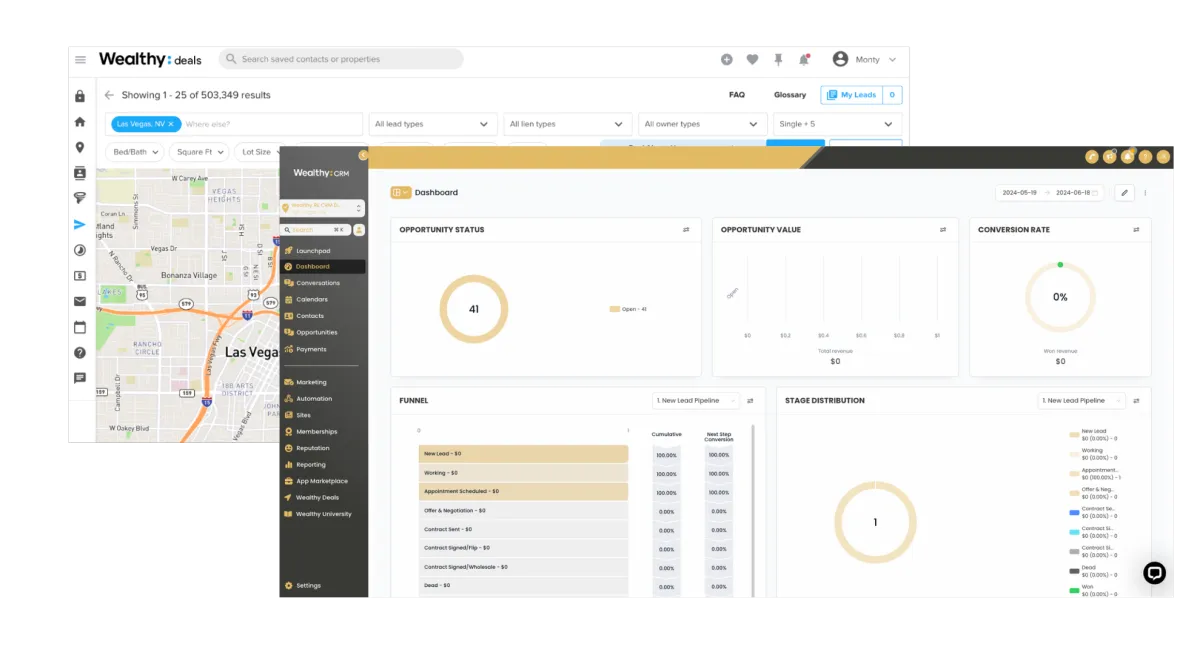Click the phone icon in the CRM top bar
1200x650 pixels.
(x=1092, y=156)
